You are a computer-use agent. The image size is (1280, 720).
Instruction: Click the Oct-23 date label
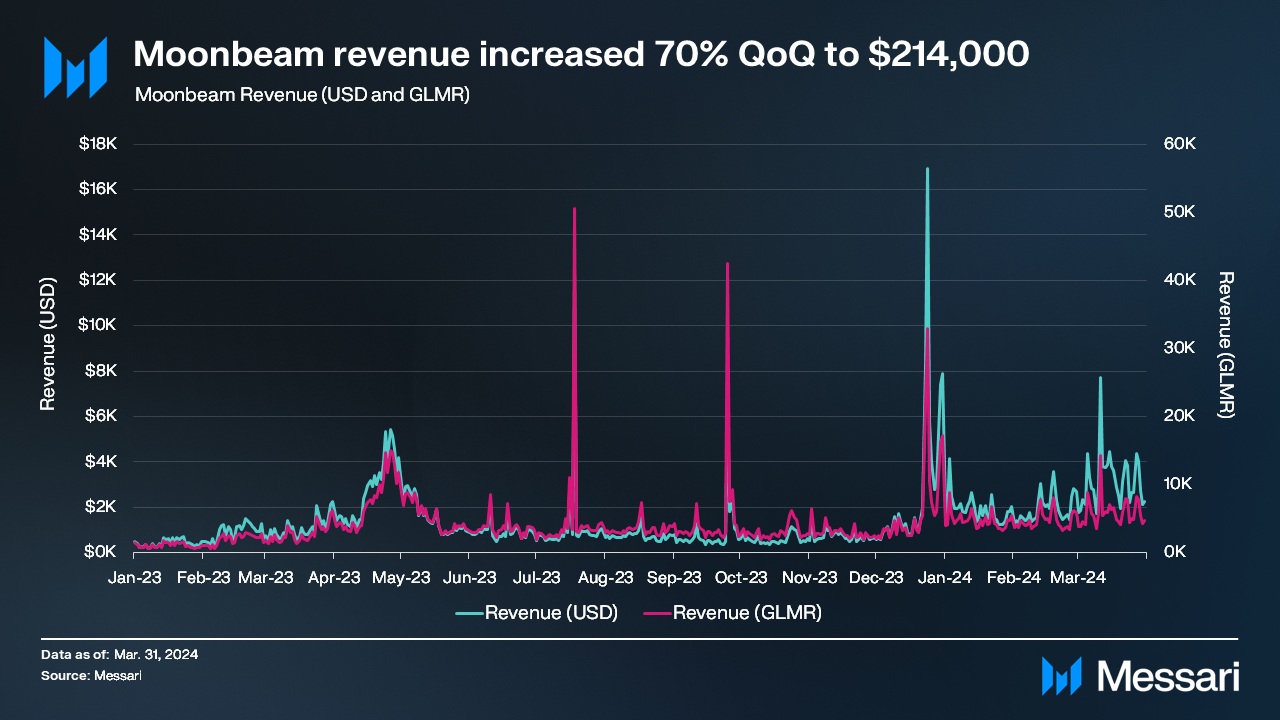[x=741, y=578]
